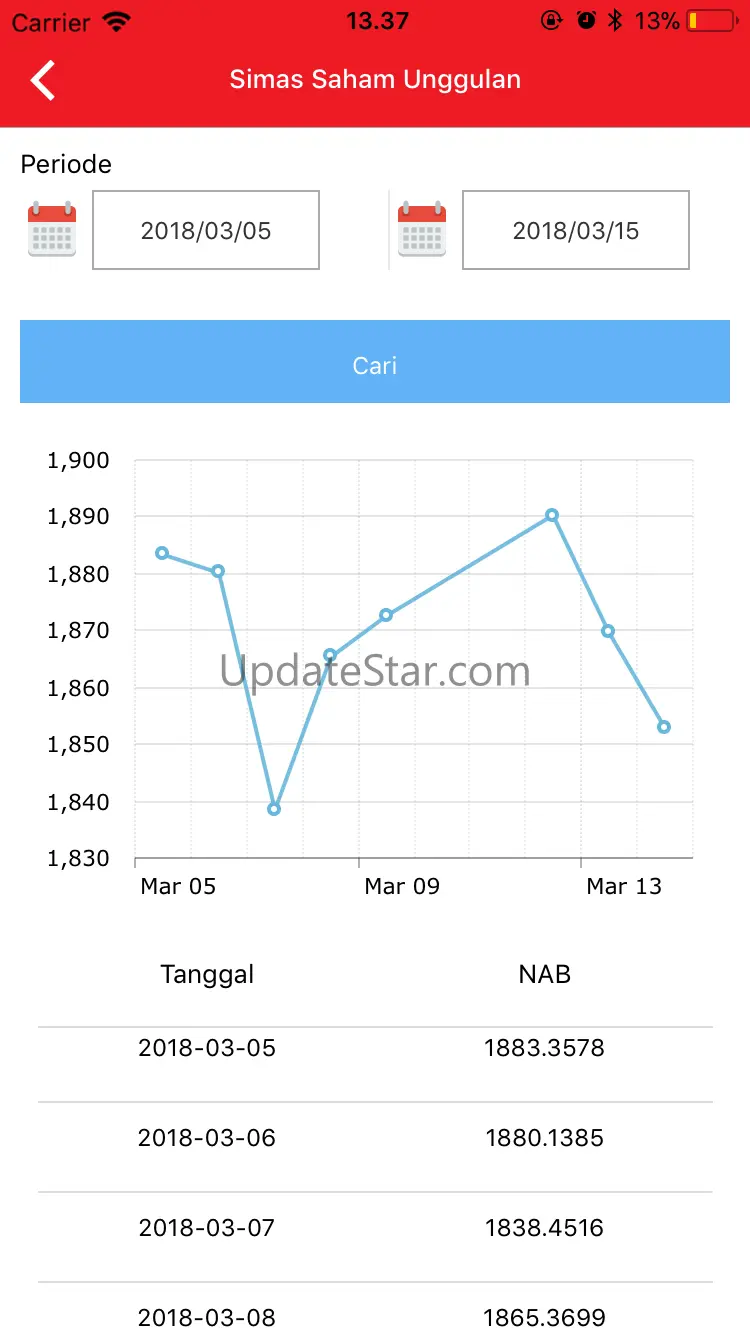Image resolution: width=750 pixels, height=1334 pixels.
Task: Tap the alarm clock status icon
Action: (586, 21)
